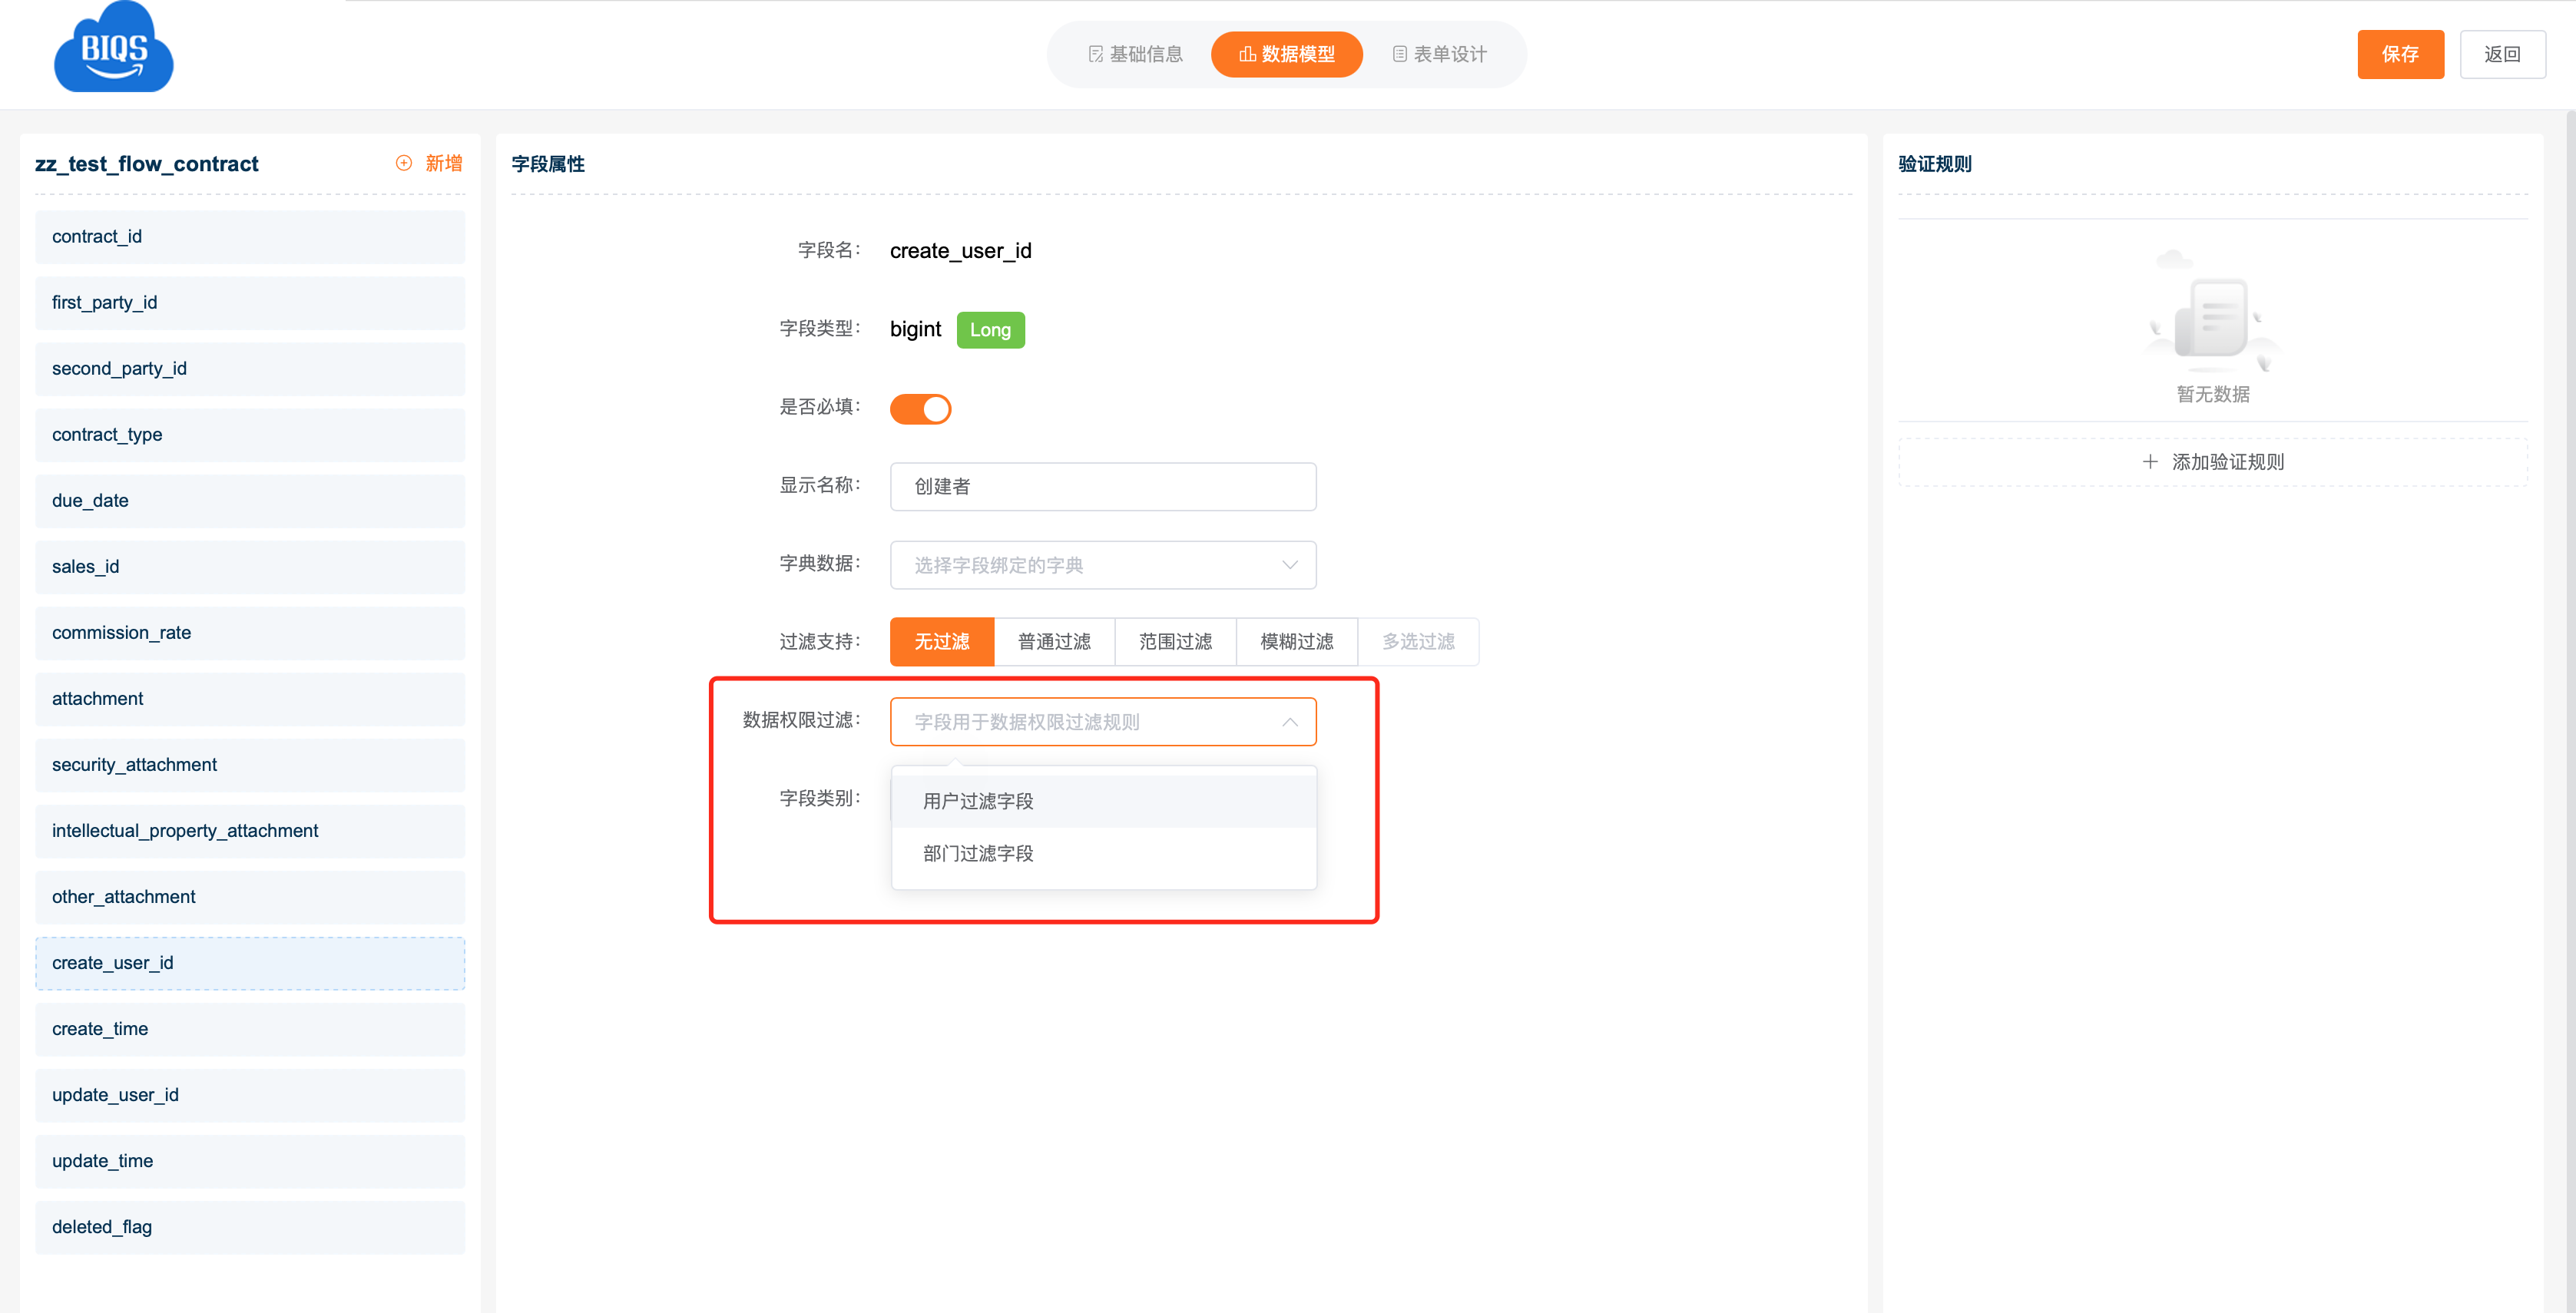Select the 多选过滤 filter option

[x=1418, y=641]
